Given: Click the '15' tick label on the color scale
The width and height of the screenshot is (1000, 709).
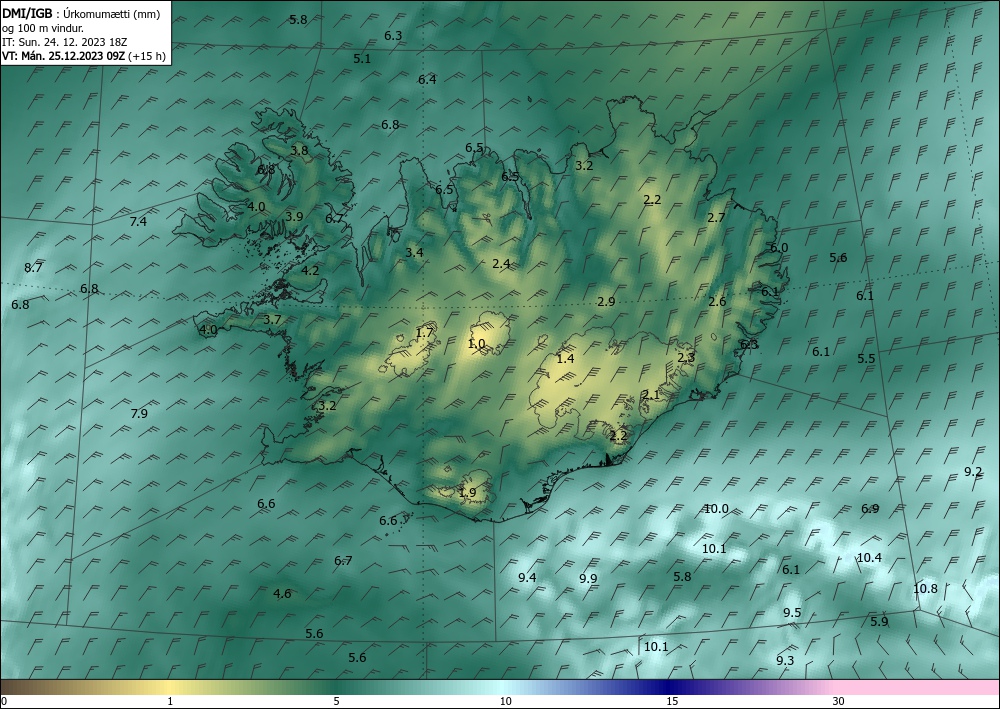Looking at the screenshot, I should tap(672, 702).
